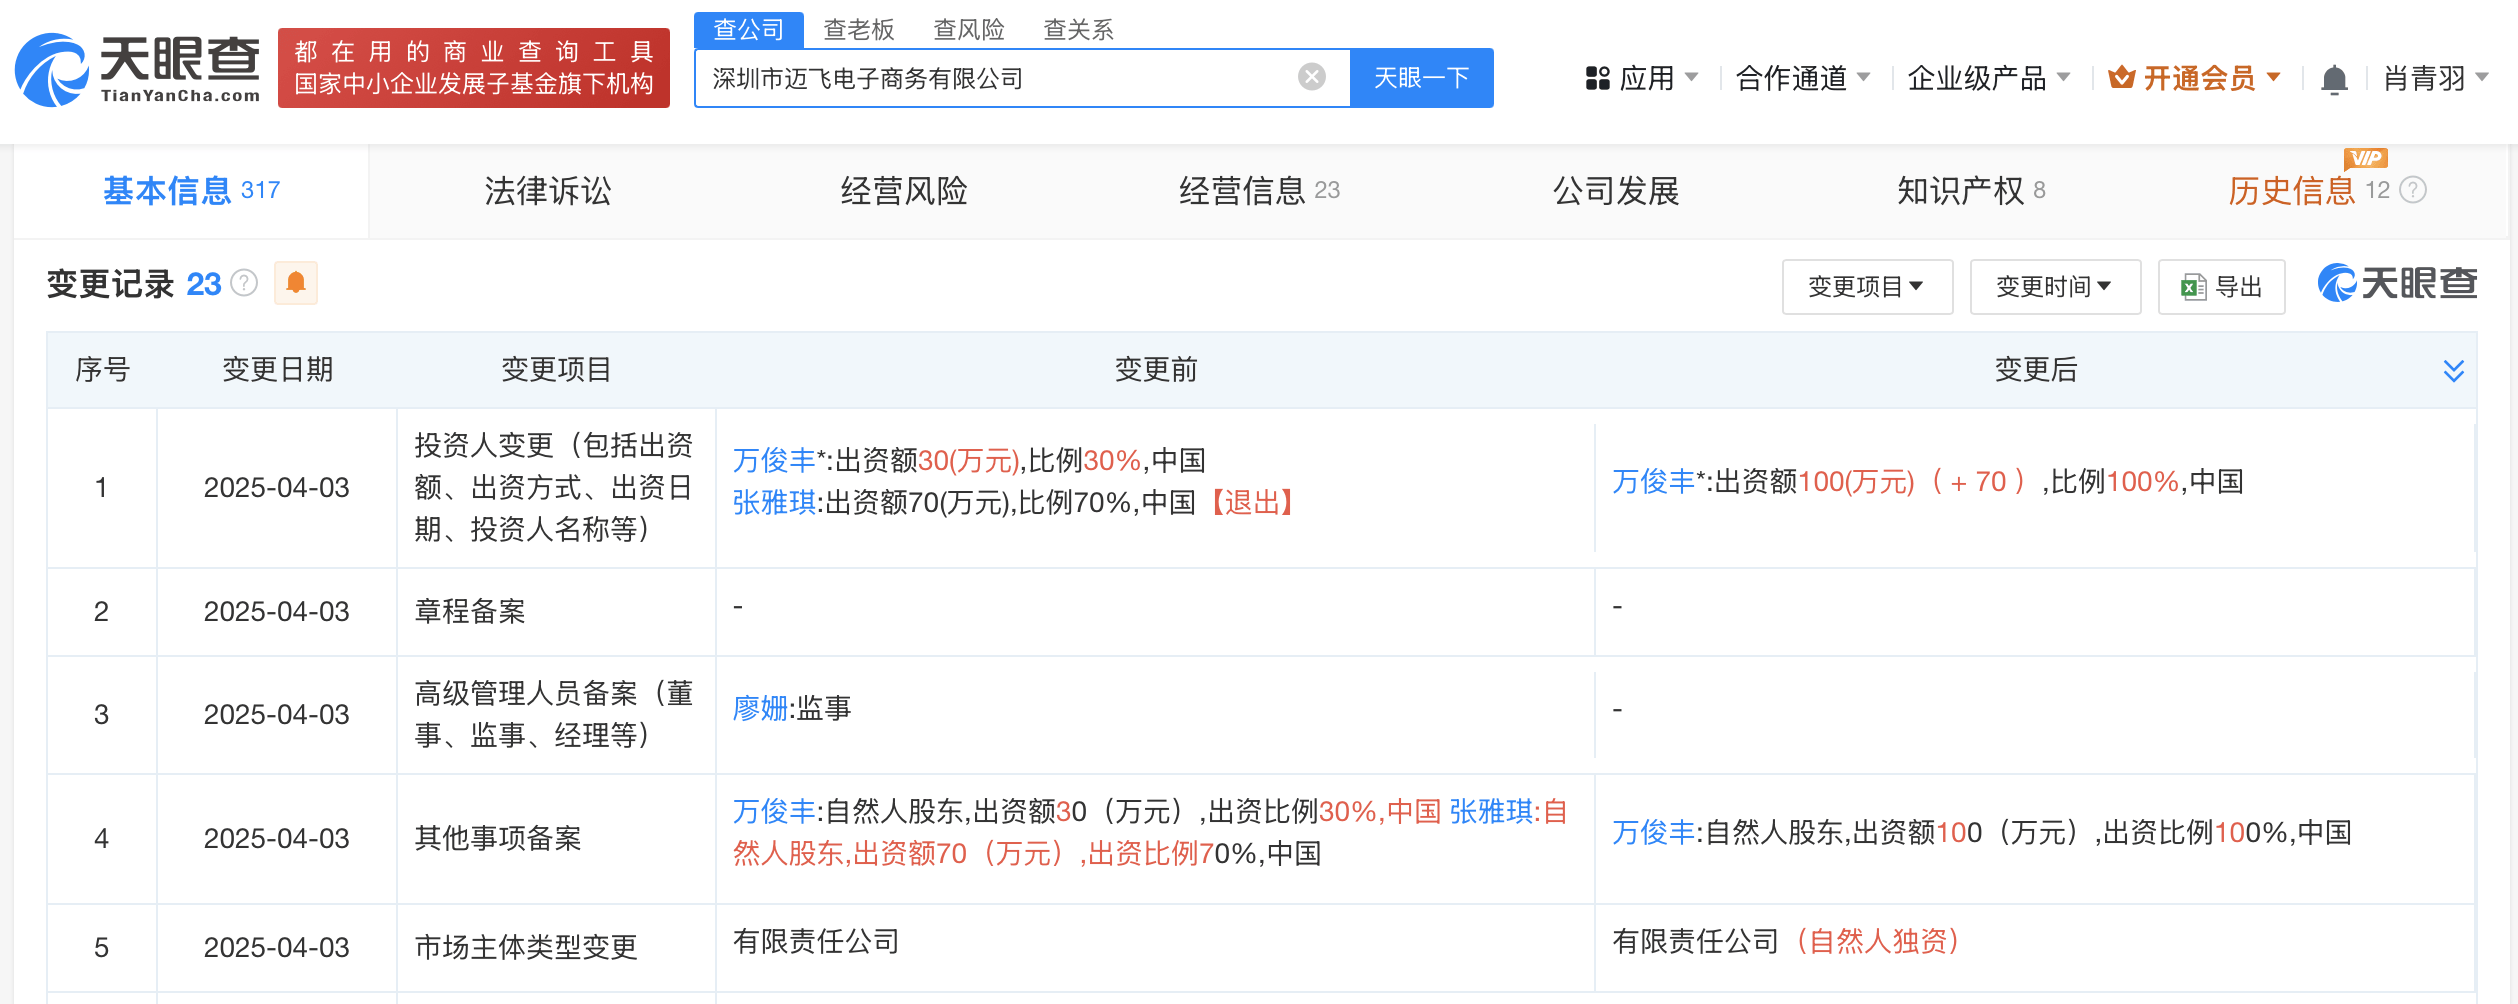Open 廖姗 link in row 3
2518x1004 pixels.
pos(760,708)
